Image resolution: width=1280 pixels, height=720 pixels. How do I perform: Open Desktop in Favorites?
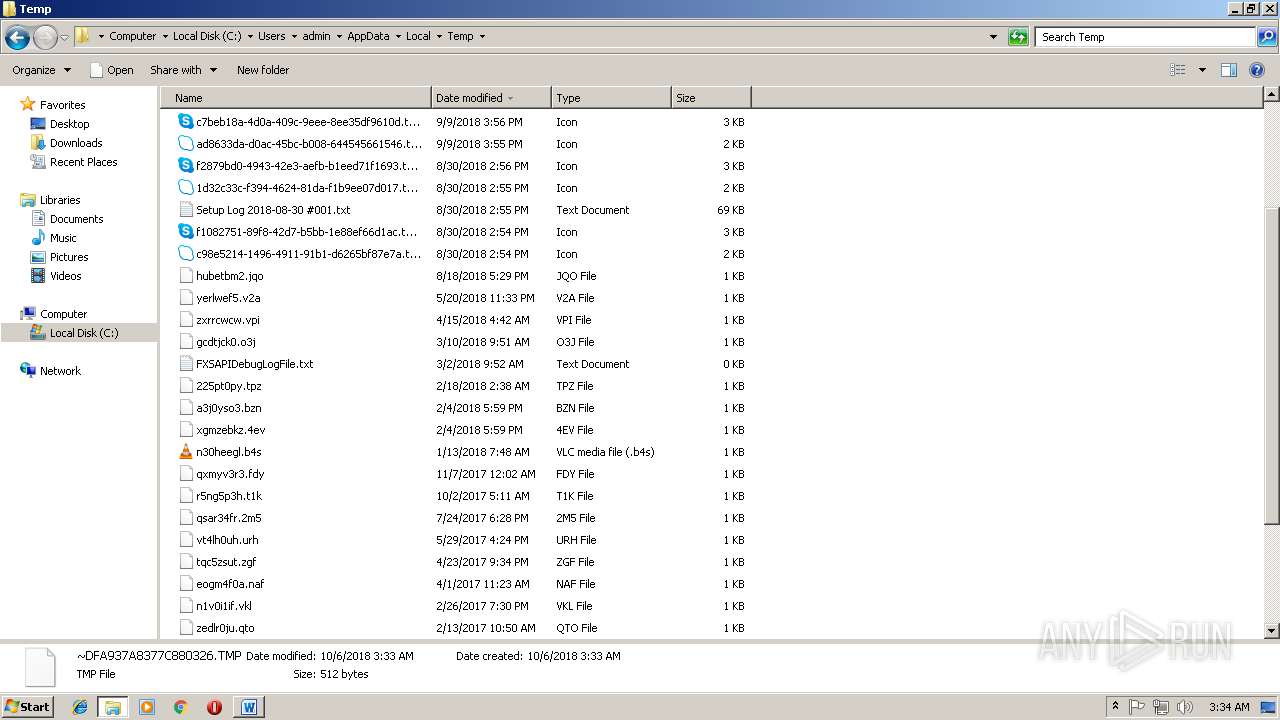pos(69,124)
